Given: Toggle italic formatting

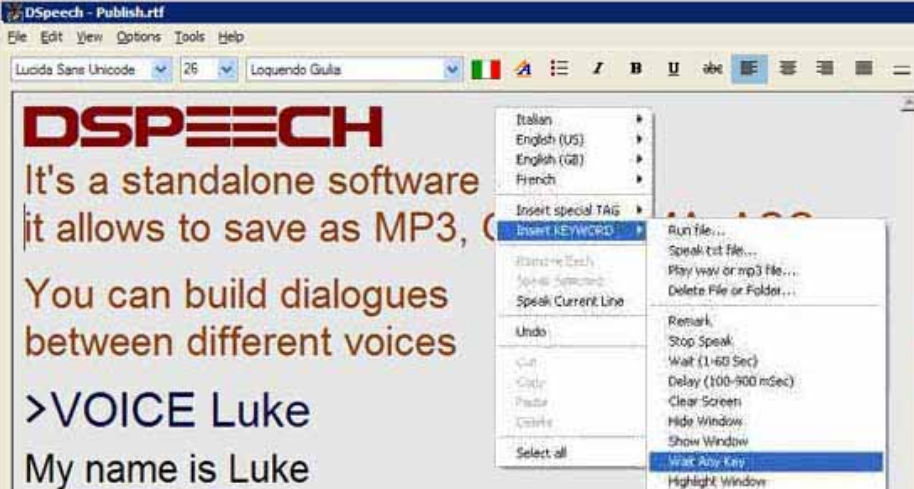Looking at the screenshot, I should coord(598,70).
